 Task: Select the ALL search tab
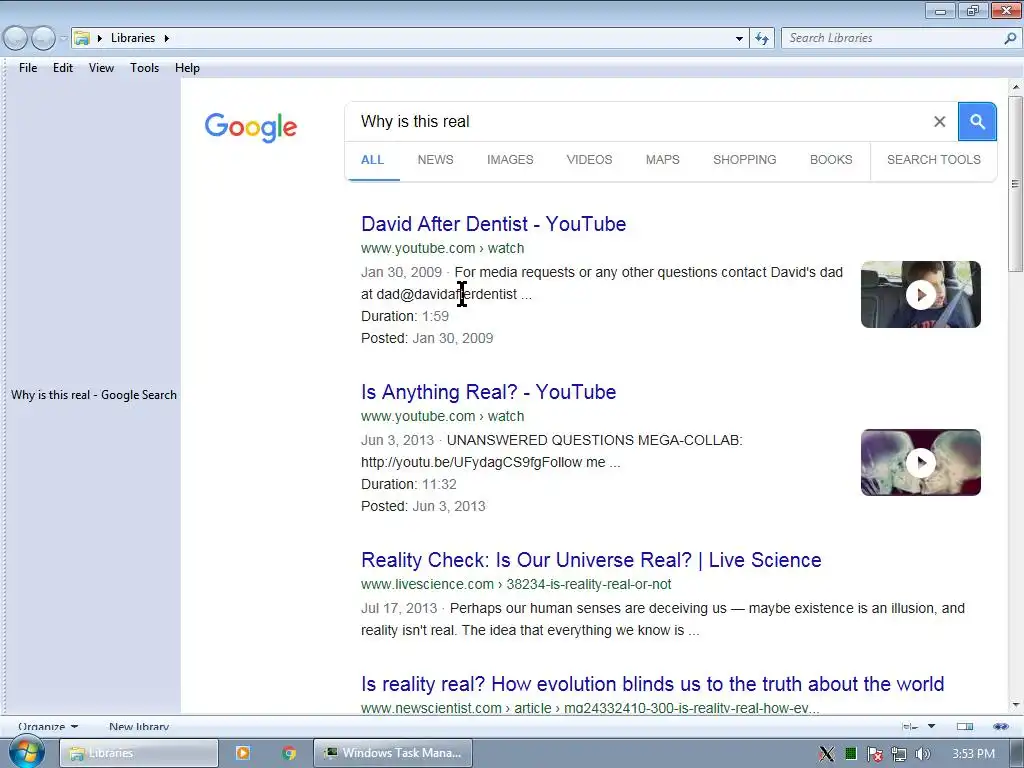pyautogui.click(x=372, y=160)
